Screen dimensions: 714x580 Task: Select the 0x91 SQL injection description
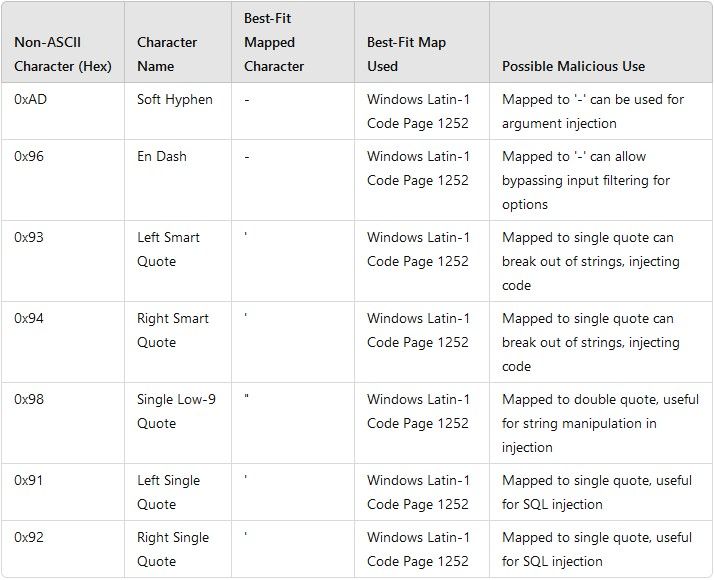point(597,492)
